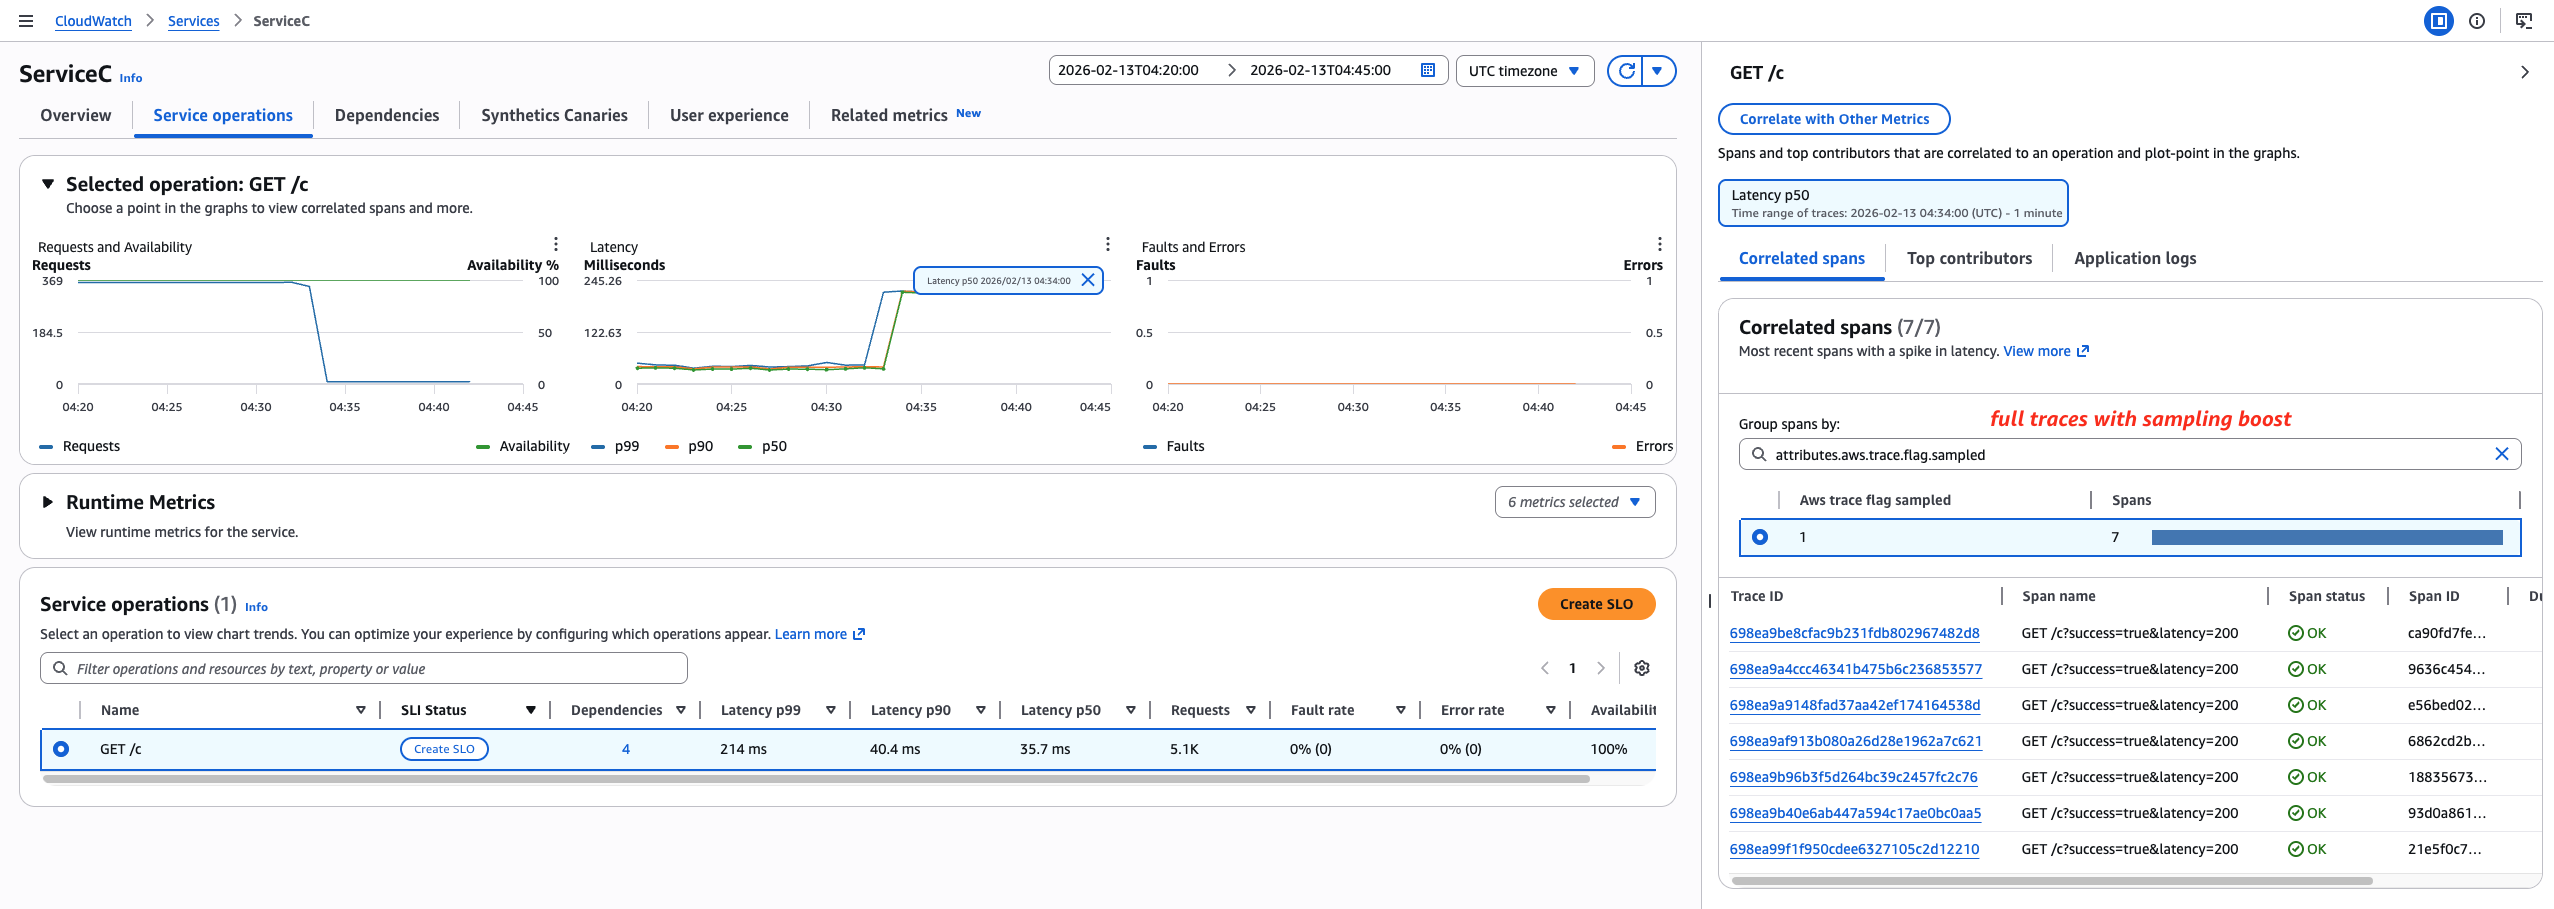Select trace flag sampled value 1 radio
The image size is (2554, 909).
(x=1760, y=537)
